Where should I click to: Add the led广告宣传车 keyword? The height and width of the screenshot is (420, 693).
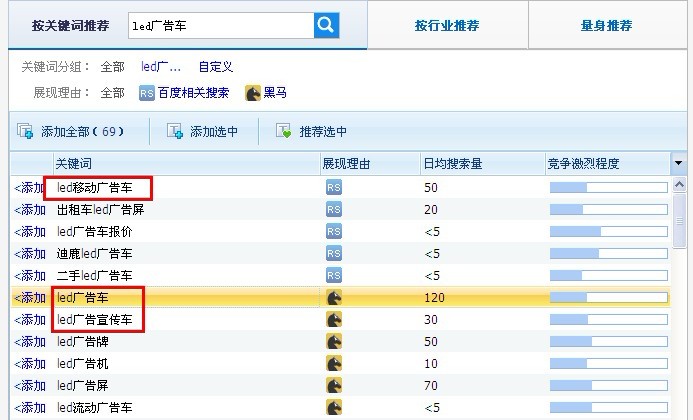(30, 319)
